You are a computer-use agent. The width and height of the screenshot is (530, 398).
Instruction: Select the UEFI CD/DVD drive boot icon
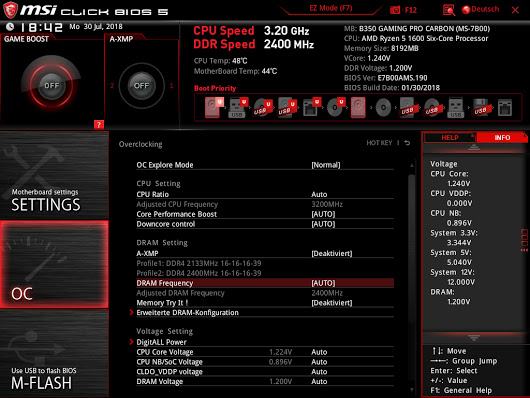(x=336, y=108)
